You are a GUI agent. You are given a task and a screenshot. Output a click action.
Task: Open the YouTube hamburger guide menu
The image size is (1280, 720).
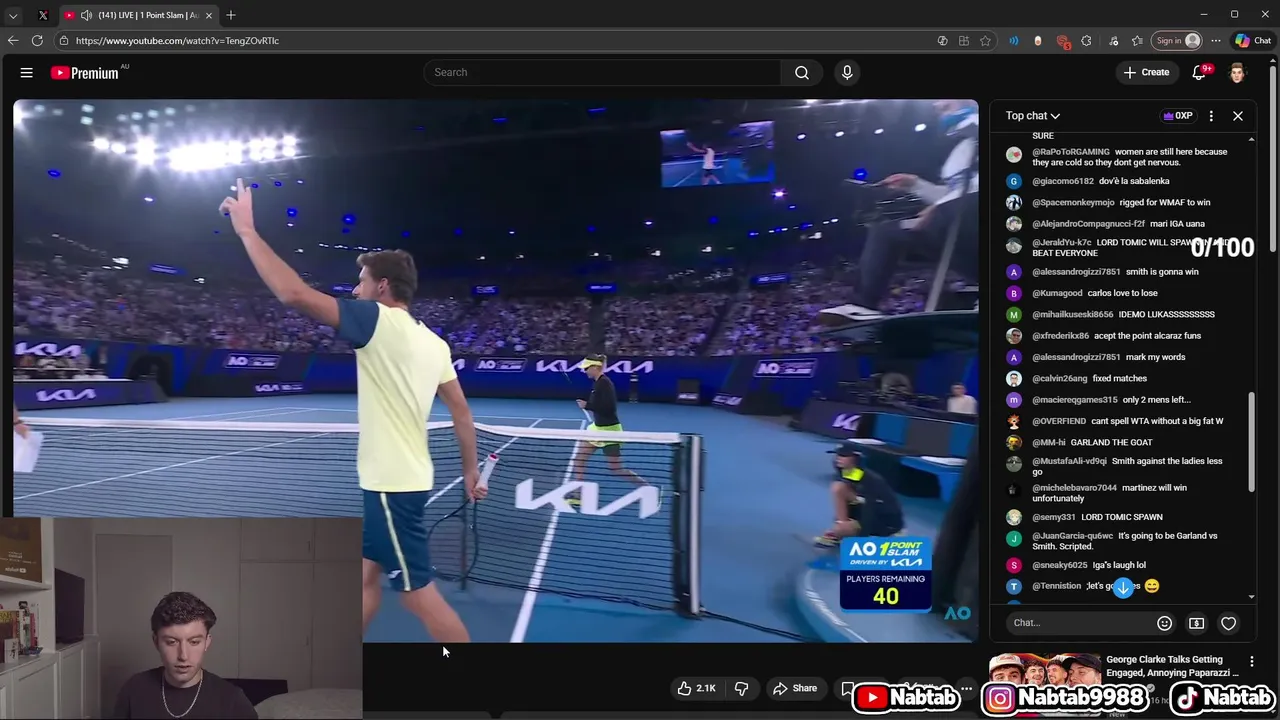[x=27, y=72]
